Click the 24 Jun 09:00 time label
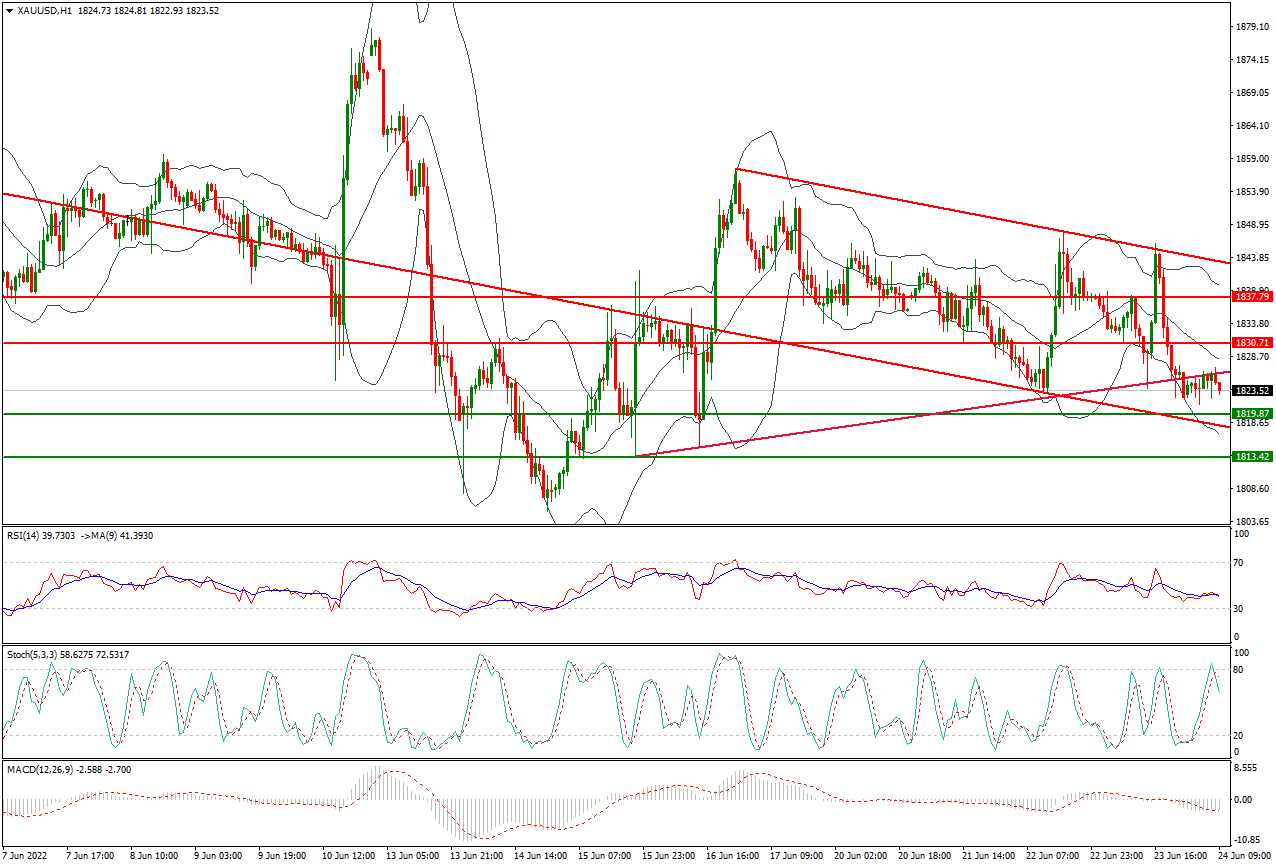 point(1244,857)
